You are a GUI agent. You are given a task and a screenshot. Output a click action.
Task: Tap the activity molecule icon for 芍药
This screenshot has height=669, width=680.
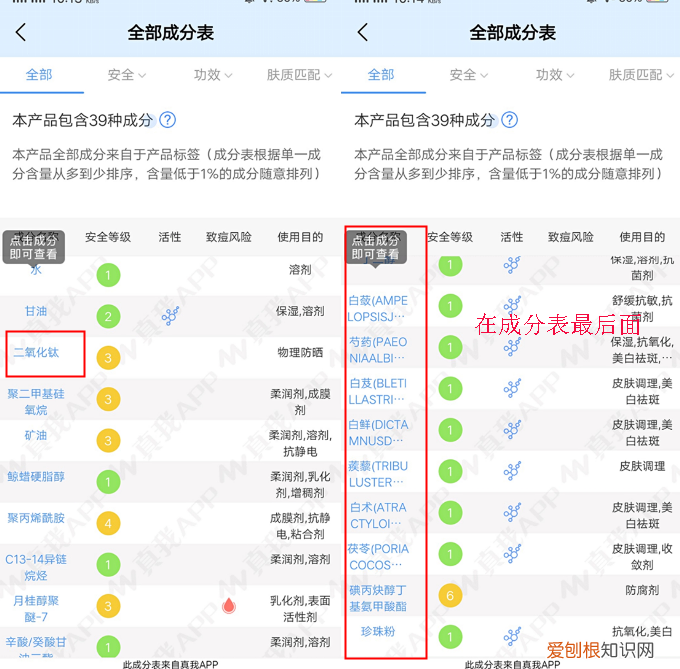pos(512,347)
